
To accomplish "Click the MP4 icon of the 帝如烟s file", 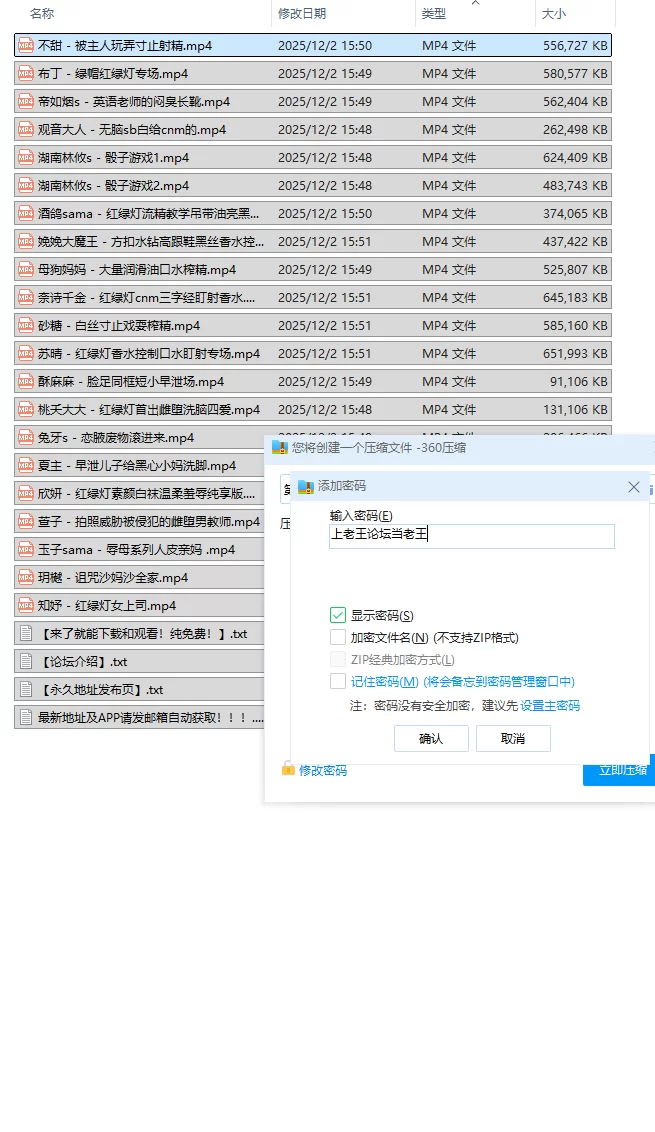I will pyautogui.click(x=26, y=102).
